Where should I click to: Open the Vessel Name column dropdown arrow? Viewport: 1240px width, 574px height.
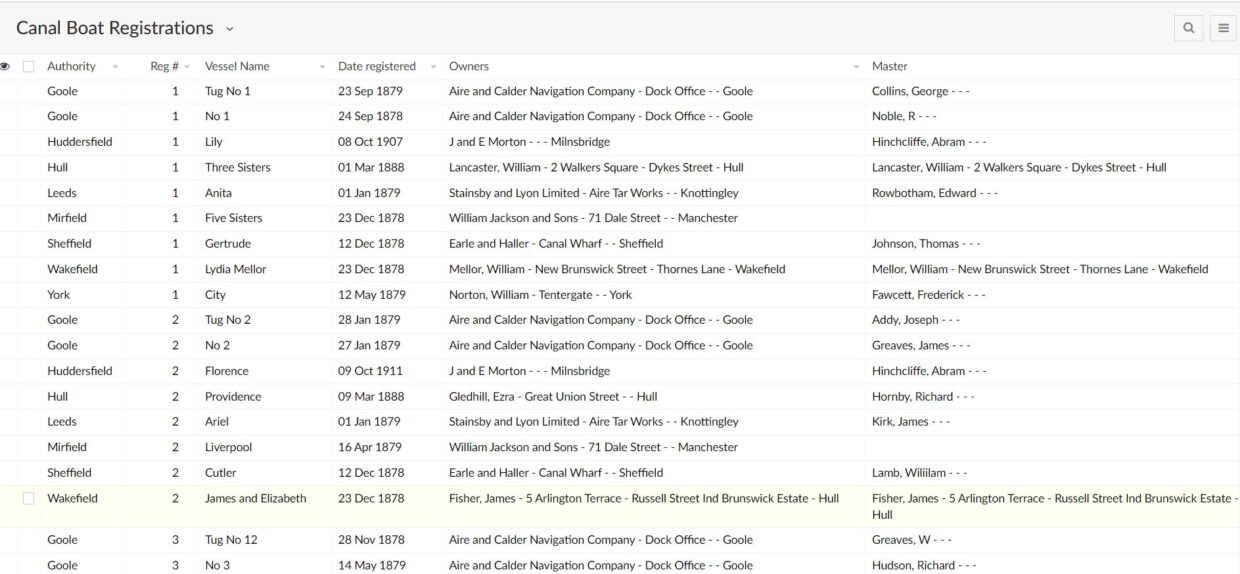pyautogui.click(x=322, y=67)
